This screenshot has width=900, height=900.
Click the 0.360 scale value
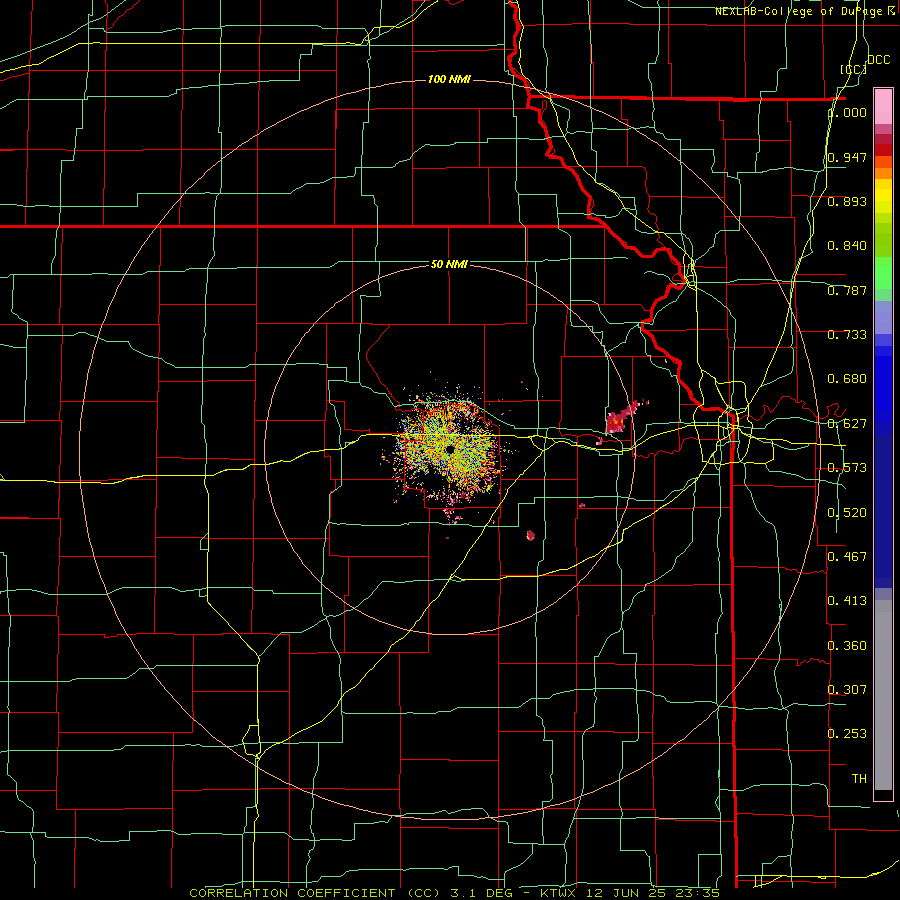coord(847,645)
